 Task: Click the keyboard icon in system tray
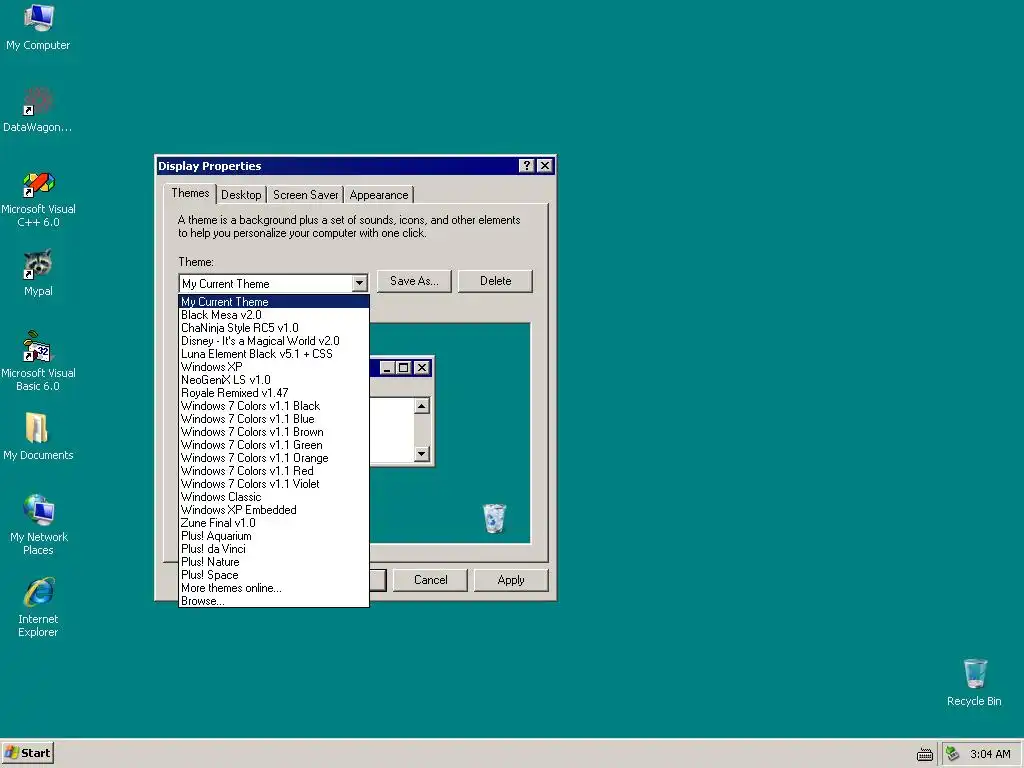(925, 754)
